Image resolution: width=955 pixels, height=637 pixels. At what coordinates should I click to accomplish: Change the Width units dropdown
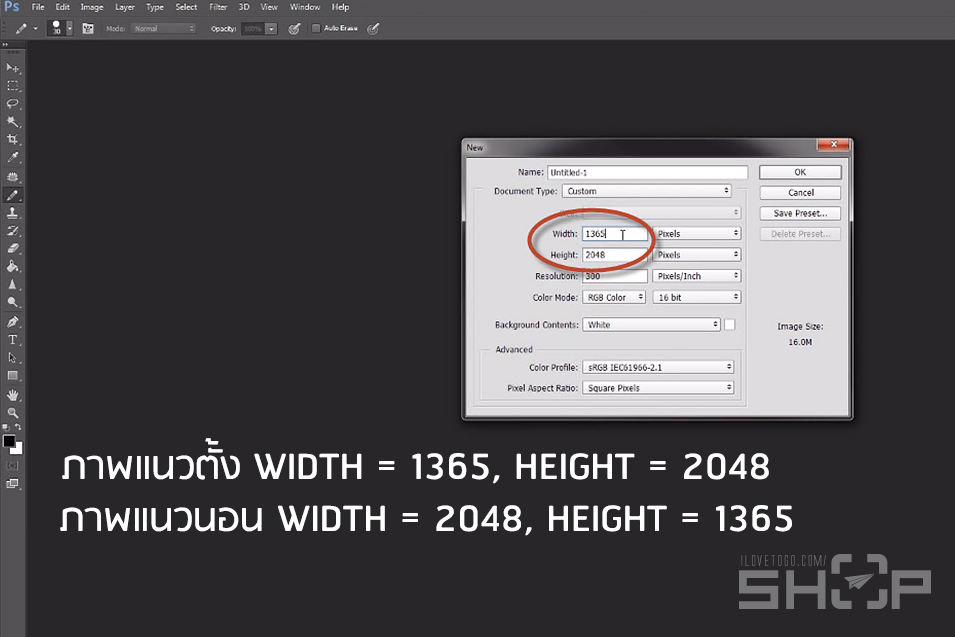(x=697, y=234)
